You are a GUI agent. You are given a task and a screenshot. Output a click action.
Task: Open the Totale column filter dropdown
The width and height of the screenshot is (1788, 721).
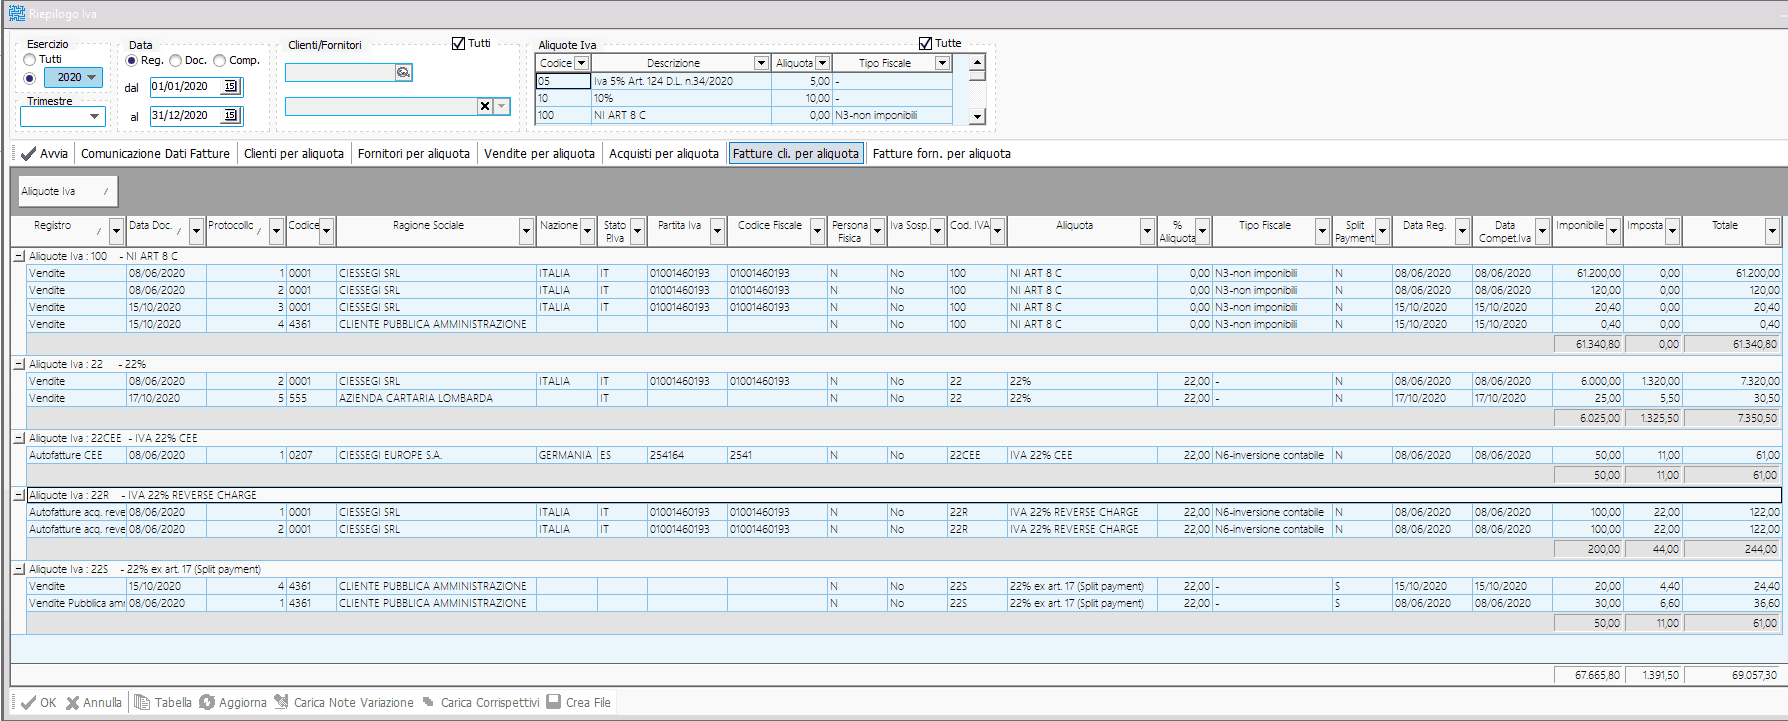pos(1772,231)
